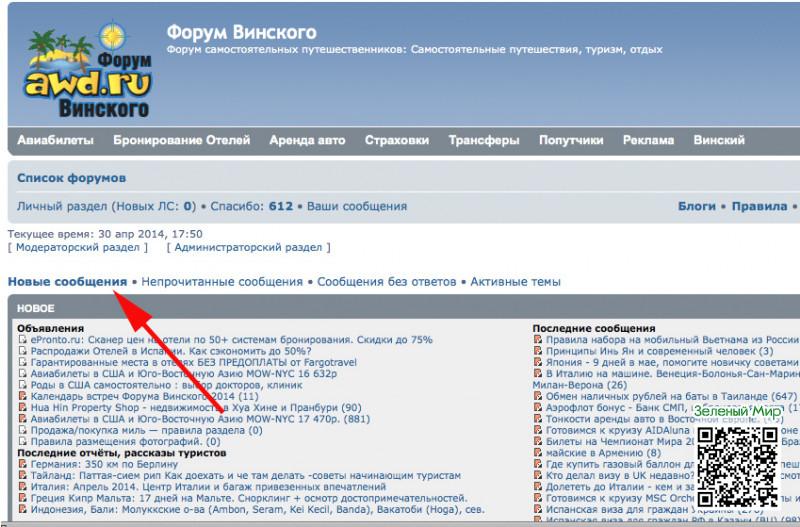Click the icon next to Германия: 350 км topic
The height and width of the screenshot is (527, 800).
pos(23,466)
